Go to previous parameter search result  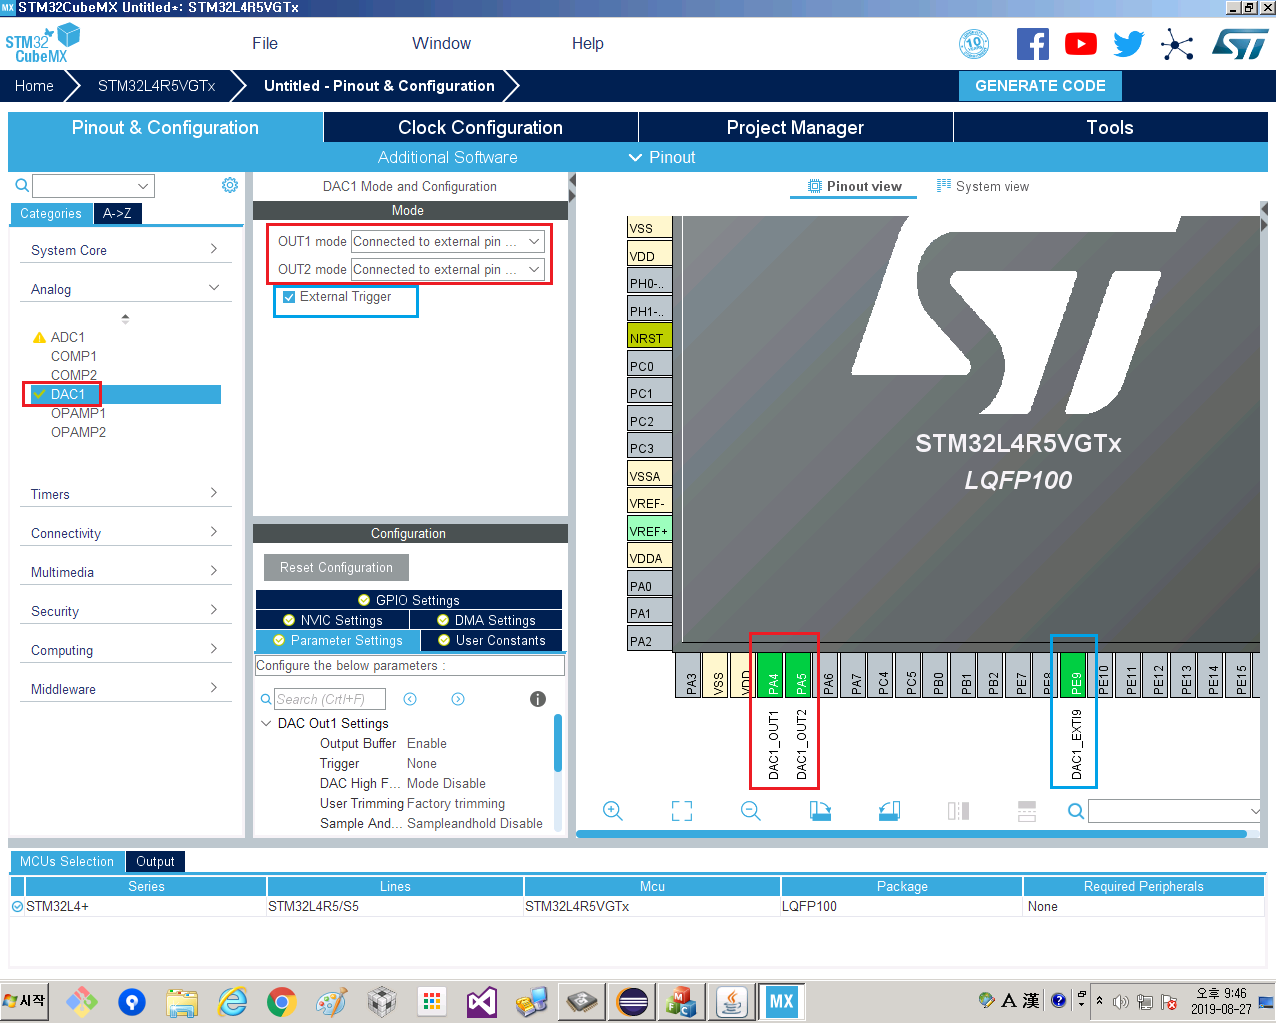pos(410,699)
